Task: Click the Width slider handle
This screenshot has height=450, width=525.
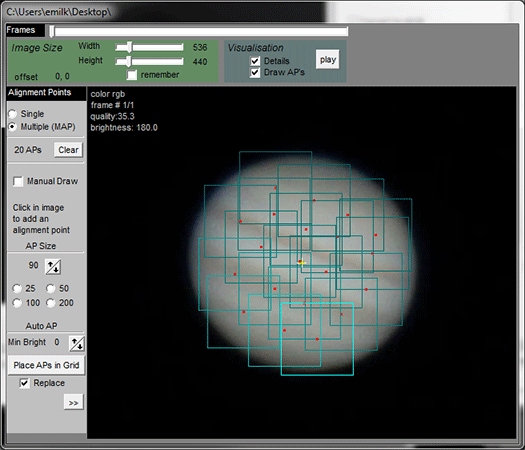Action: coord(129,47)
